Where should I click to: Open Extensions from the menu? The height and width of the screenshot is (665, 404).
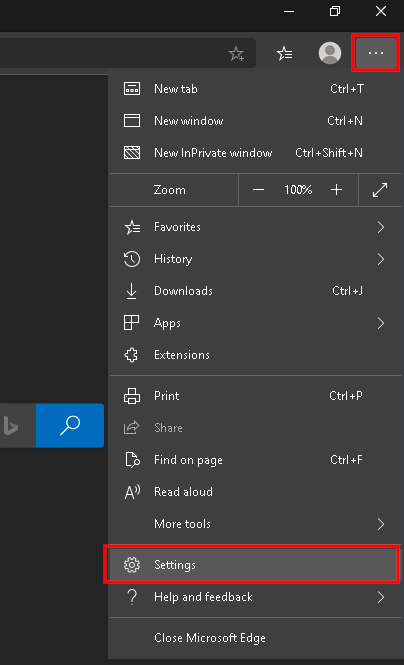click(x=256, y=355)
